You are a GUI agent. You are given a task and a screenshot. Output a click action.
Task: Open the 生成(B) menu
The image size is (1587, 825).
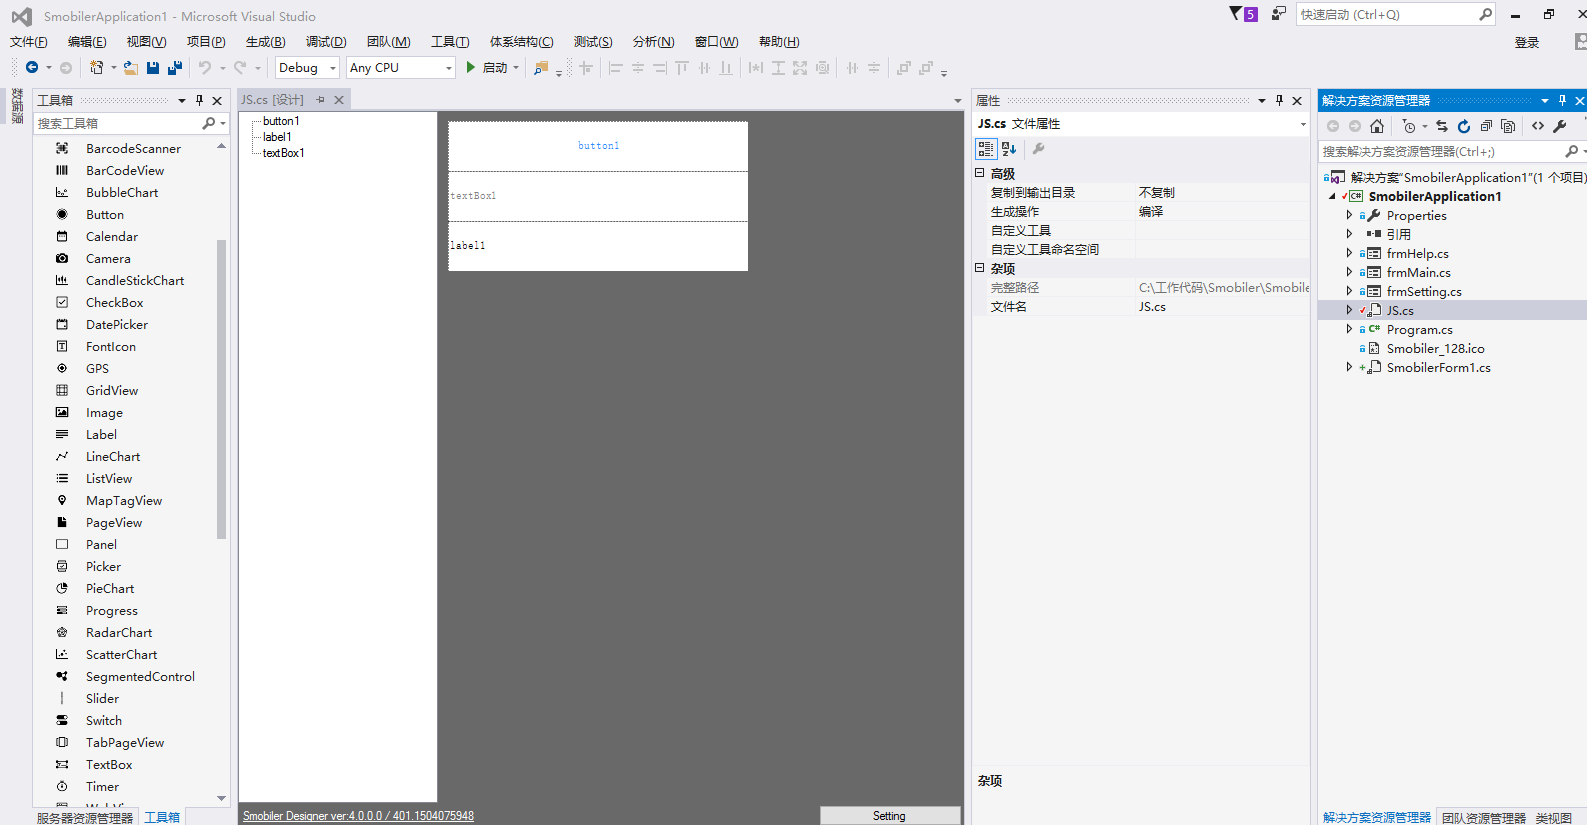(266, 42)
